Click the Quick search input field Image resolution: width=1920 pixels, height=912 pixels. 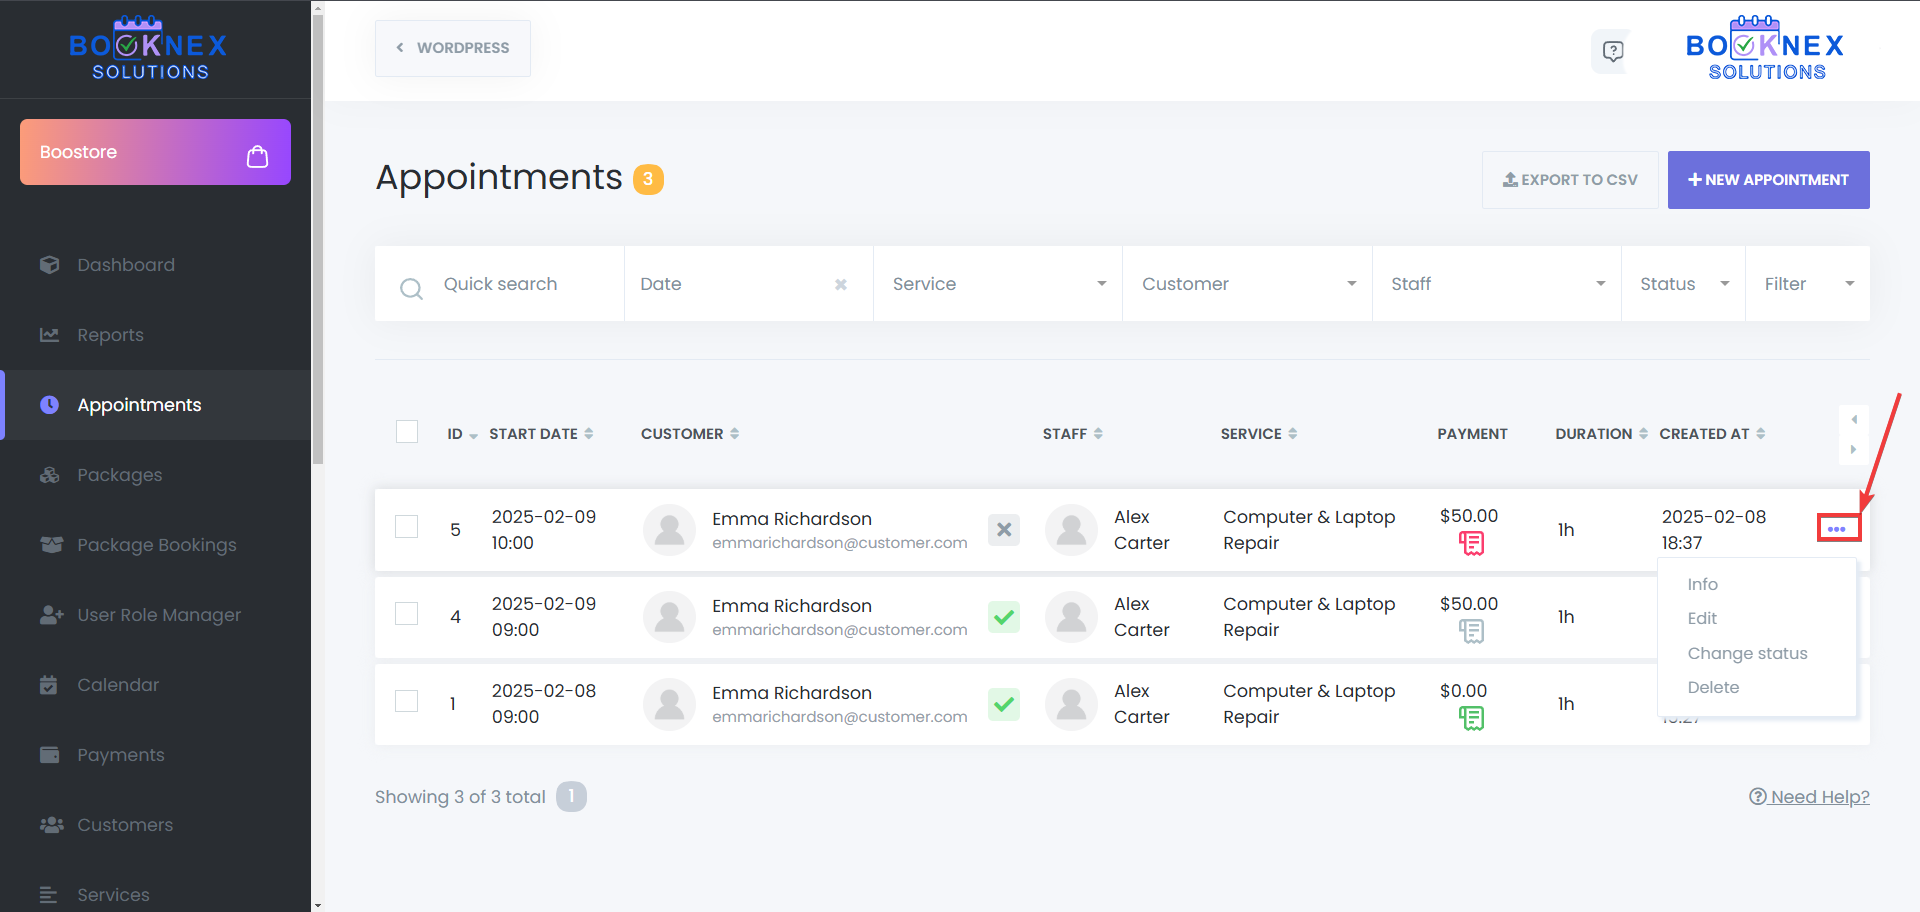point(520,284)
